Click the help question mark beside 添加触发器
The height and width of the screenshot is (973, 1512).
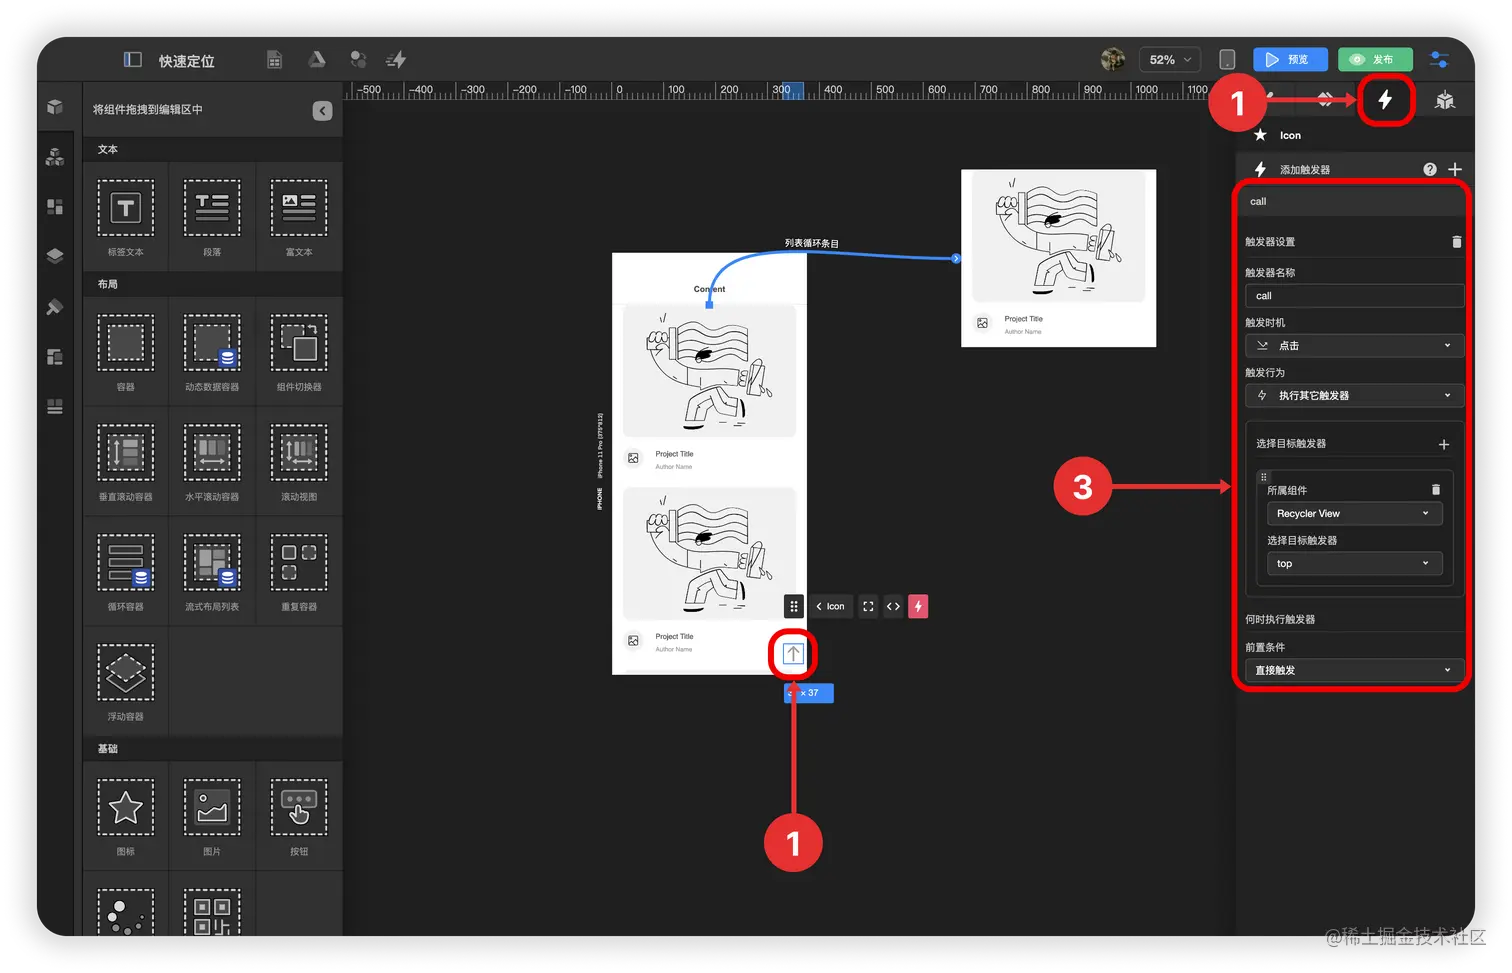click(x=1430, y=169)
